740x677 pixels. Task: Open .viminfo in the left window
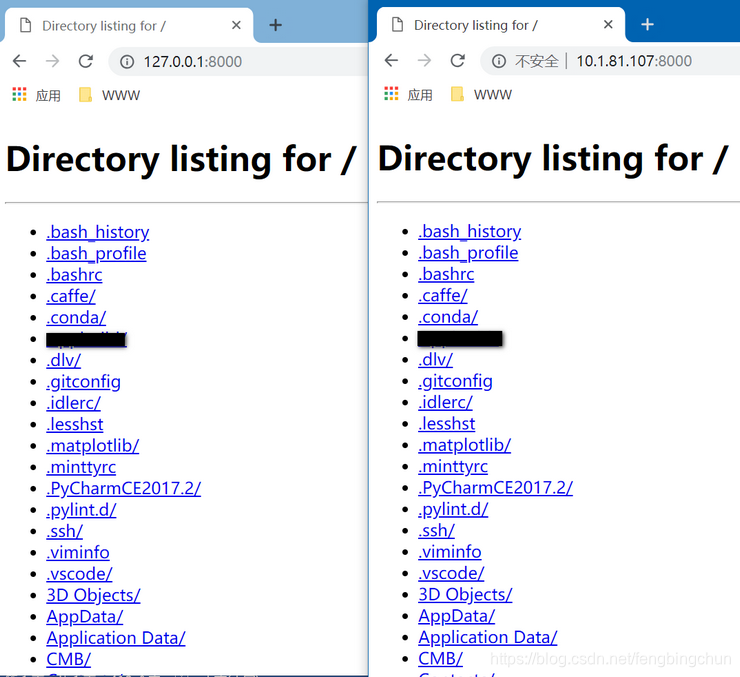coord(78,553)
